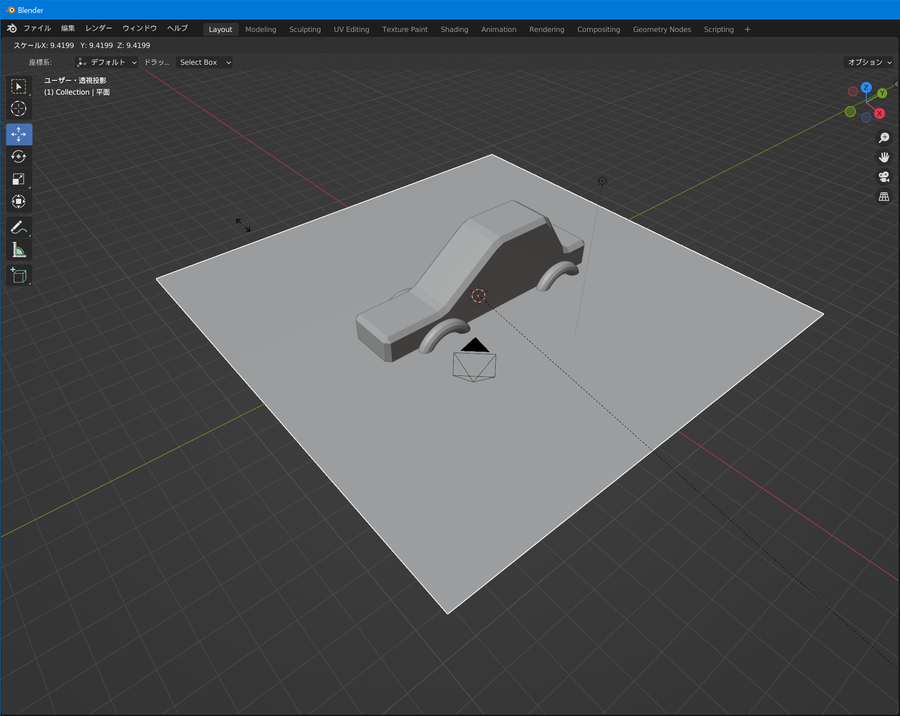
Task: Choose the Measure tool
Action: 19,250
